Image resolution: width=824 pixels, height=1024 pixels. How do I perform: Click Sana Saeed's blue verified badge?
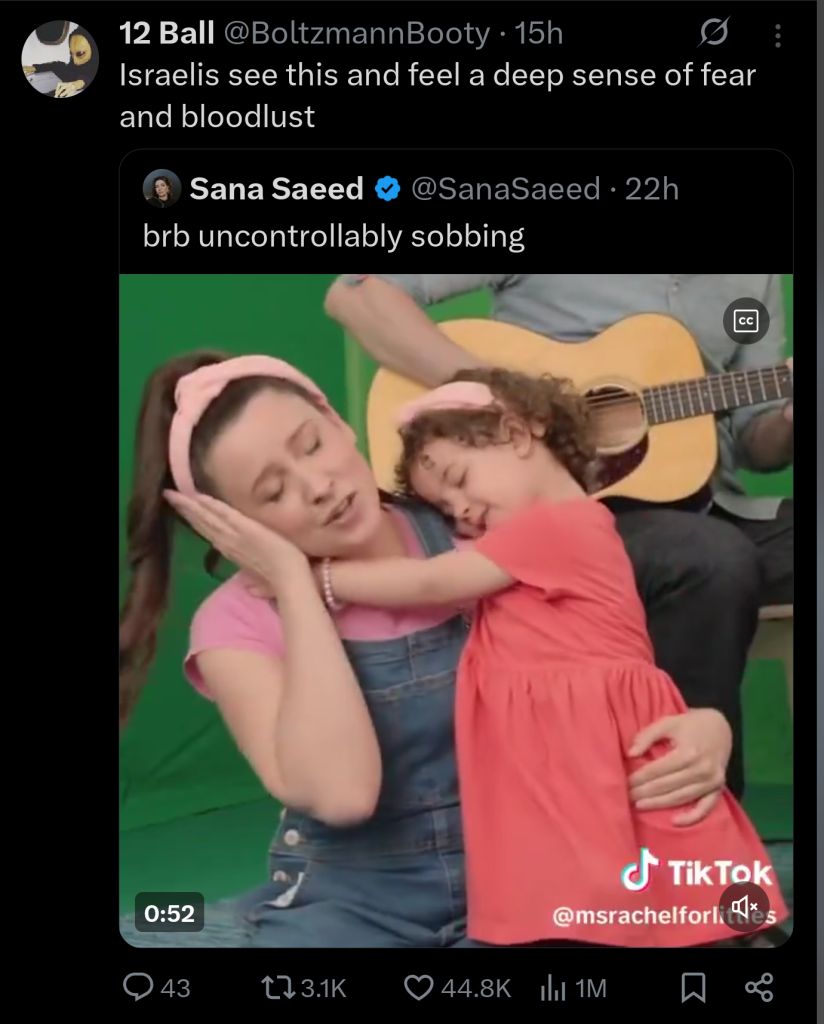[x=388, y=189]
